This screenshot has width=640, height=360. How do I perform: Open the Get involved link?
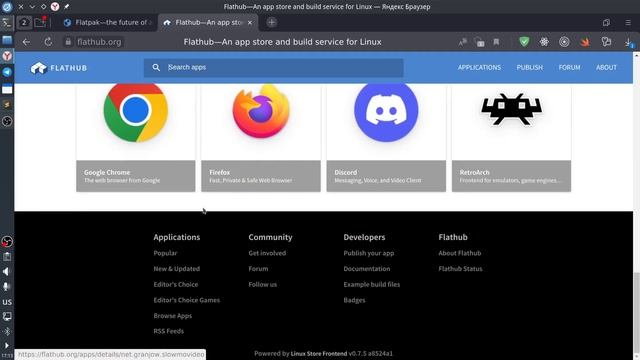[267, 253]
